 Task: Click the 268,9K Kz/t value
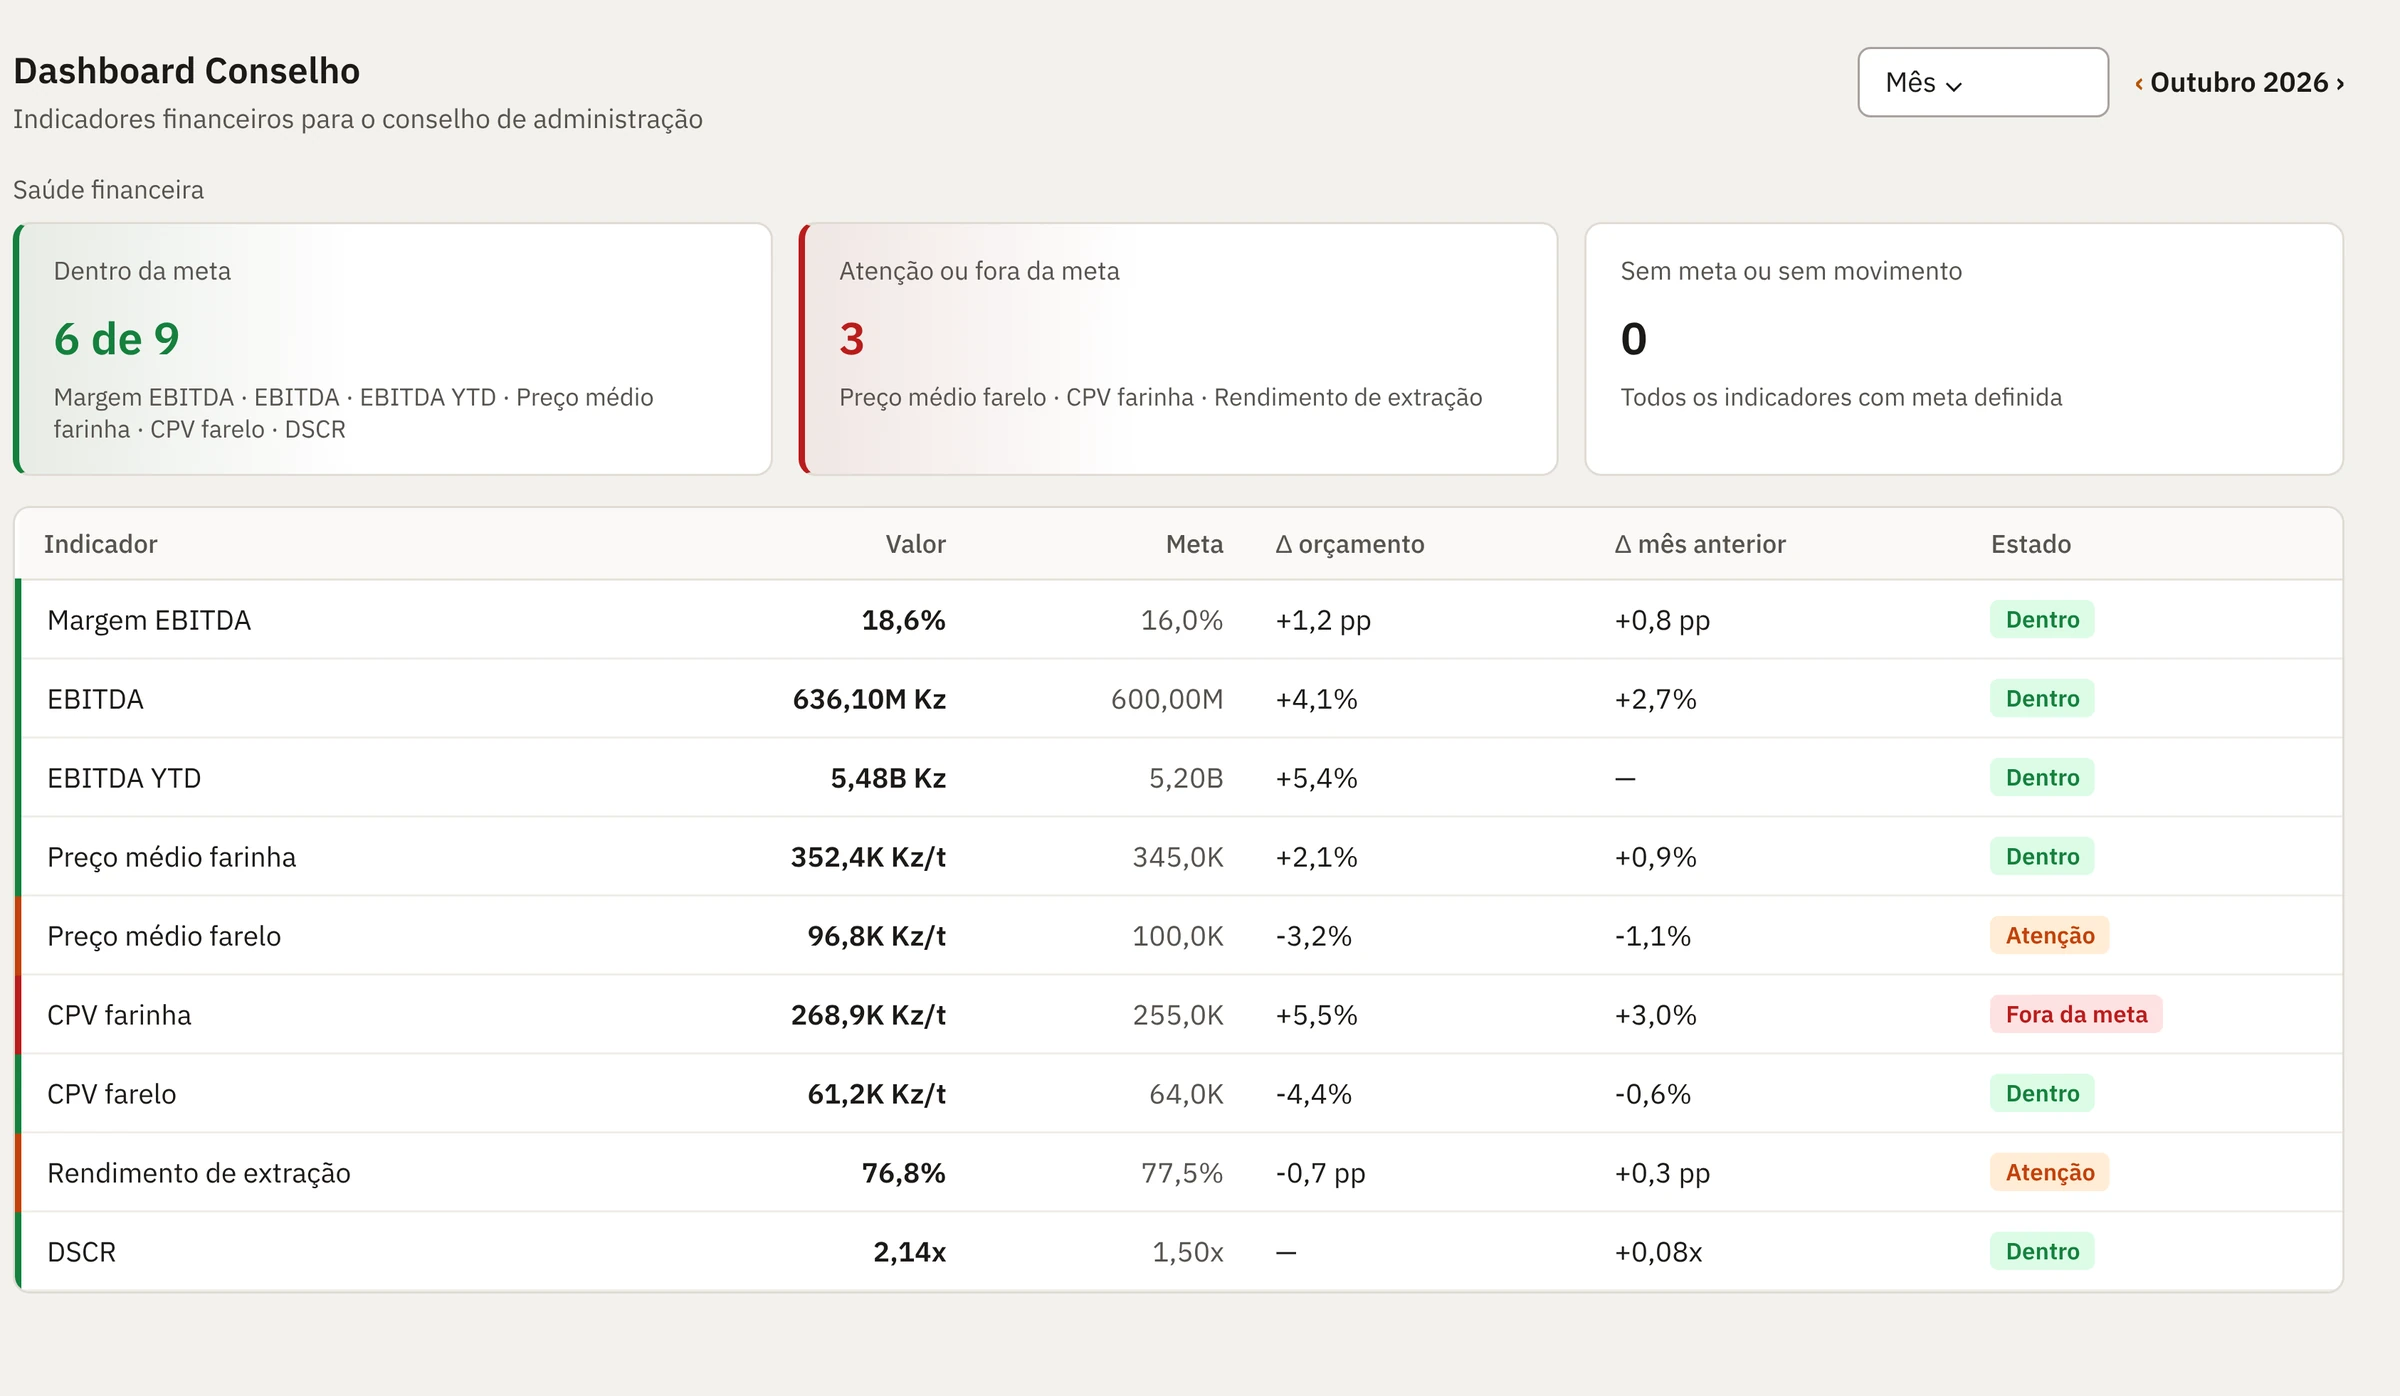click(x=868, y=1015)
